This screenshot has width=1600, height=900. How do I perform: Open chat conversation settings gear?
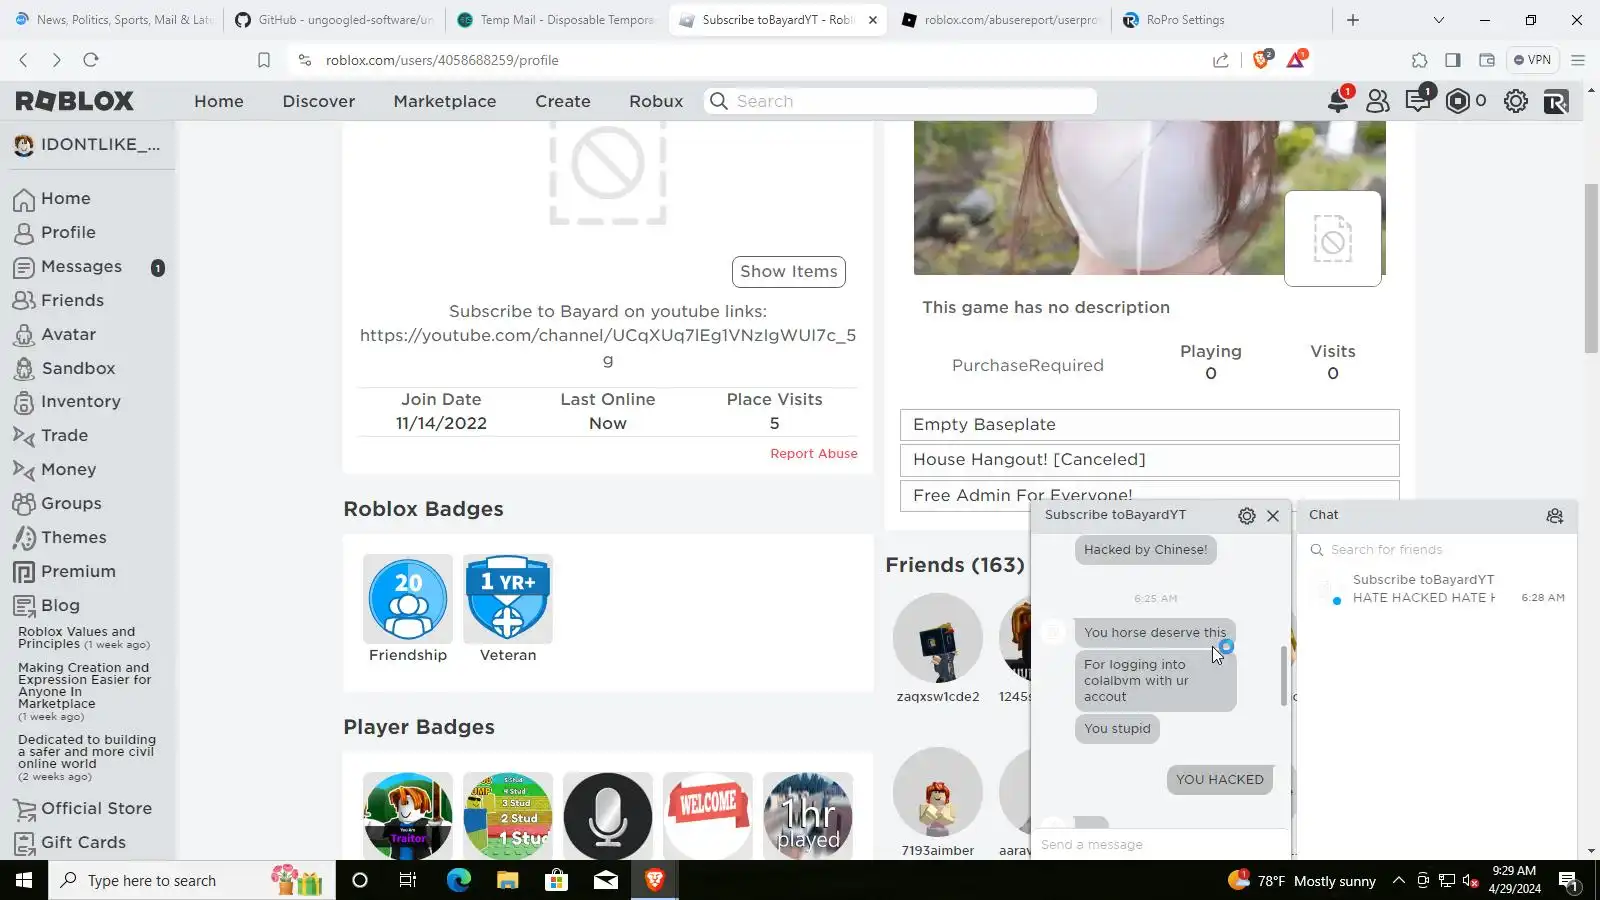[1247, 516]
